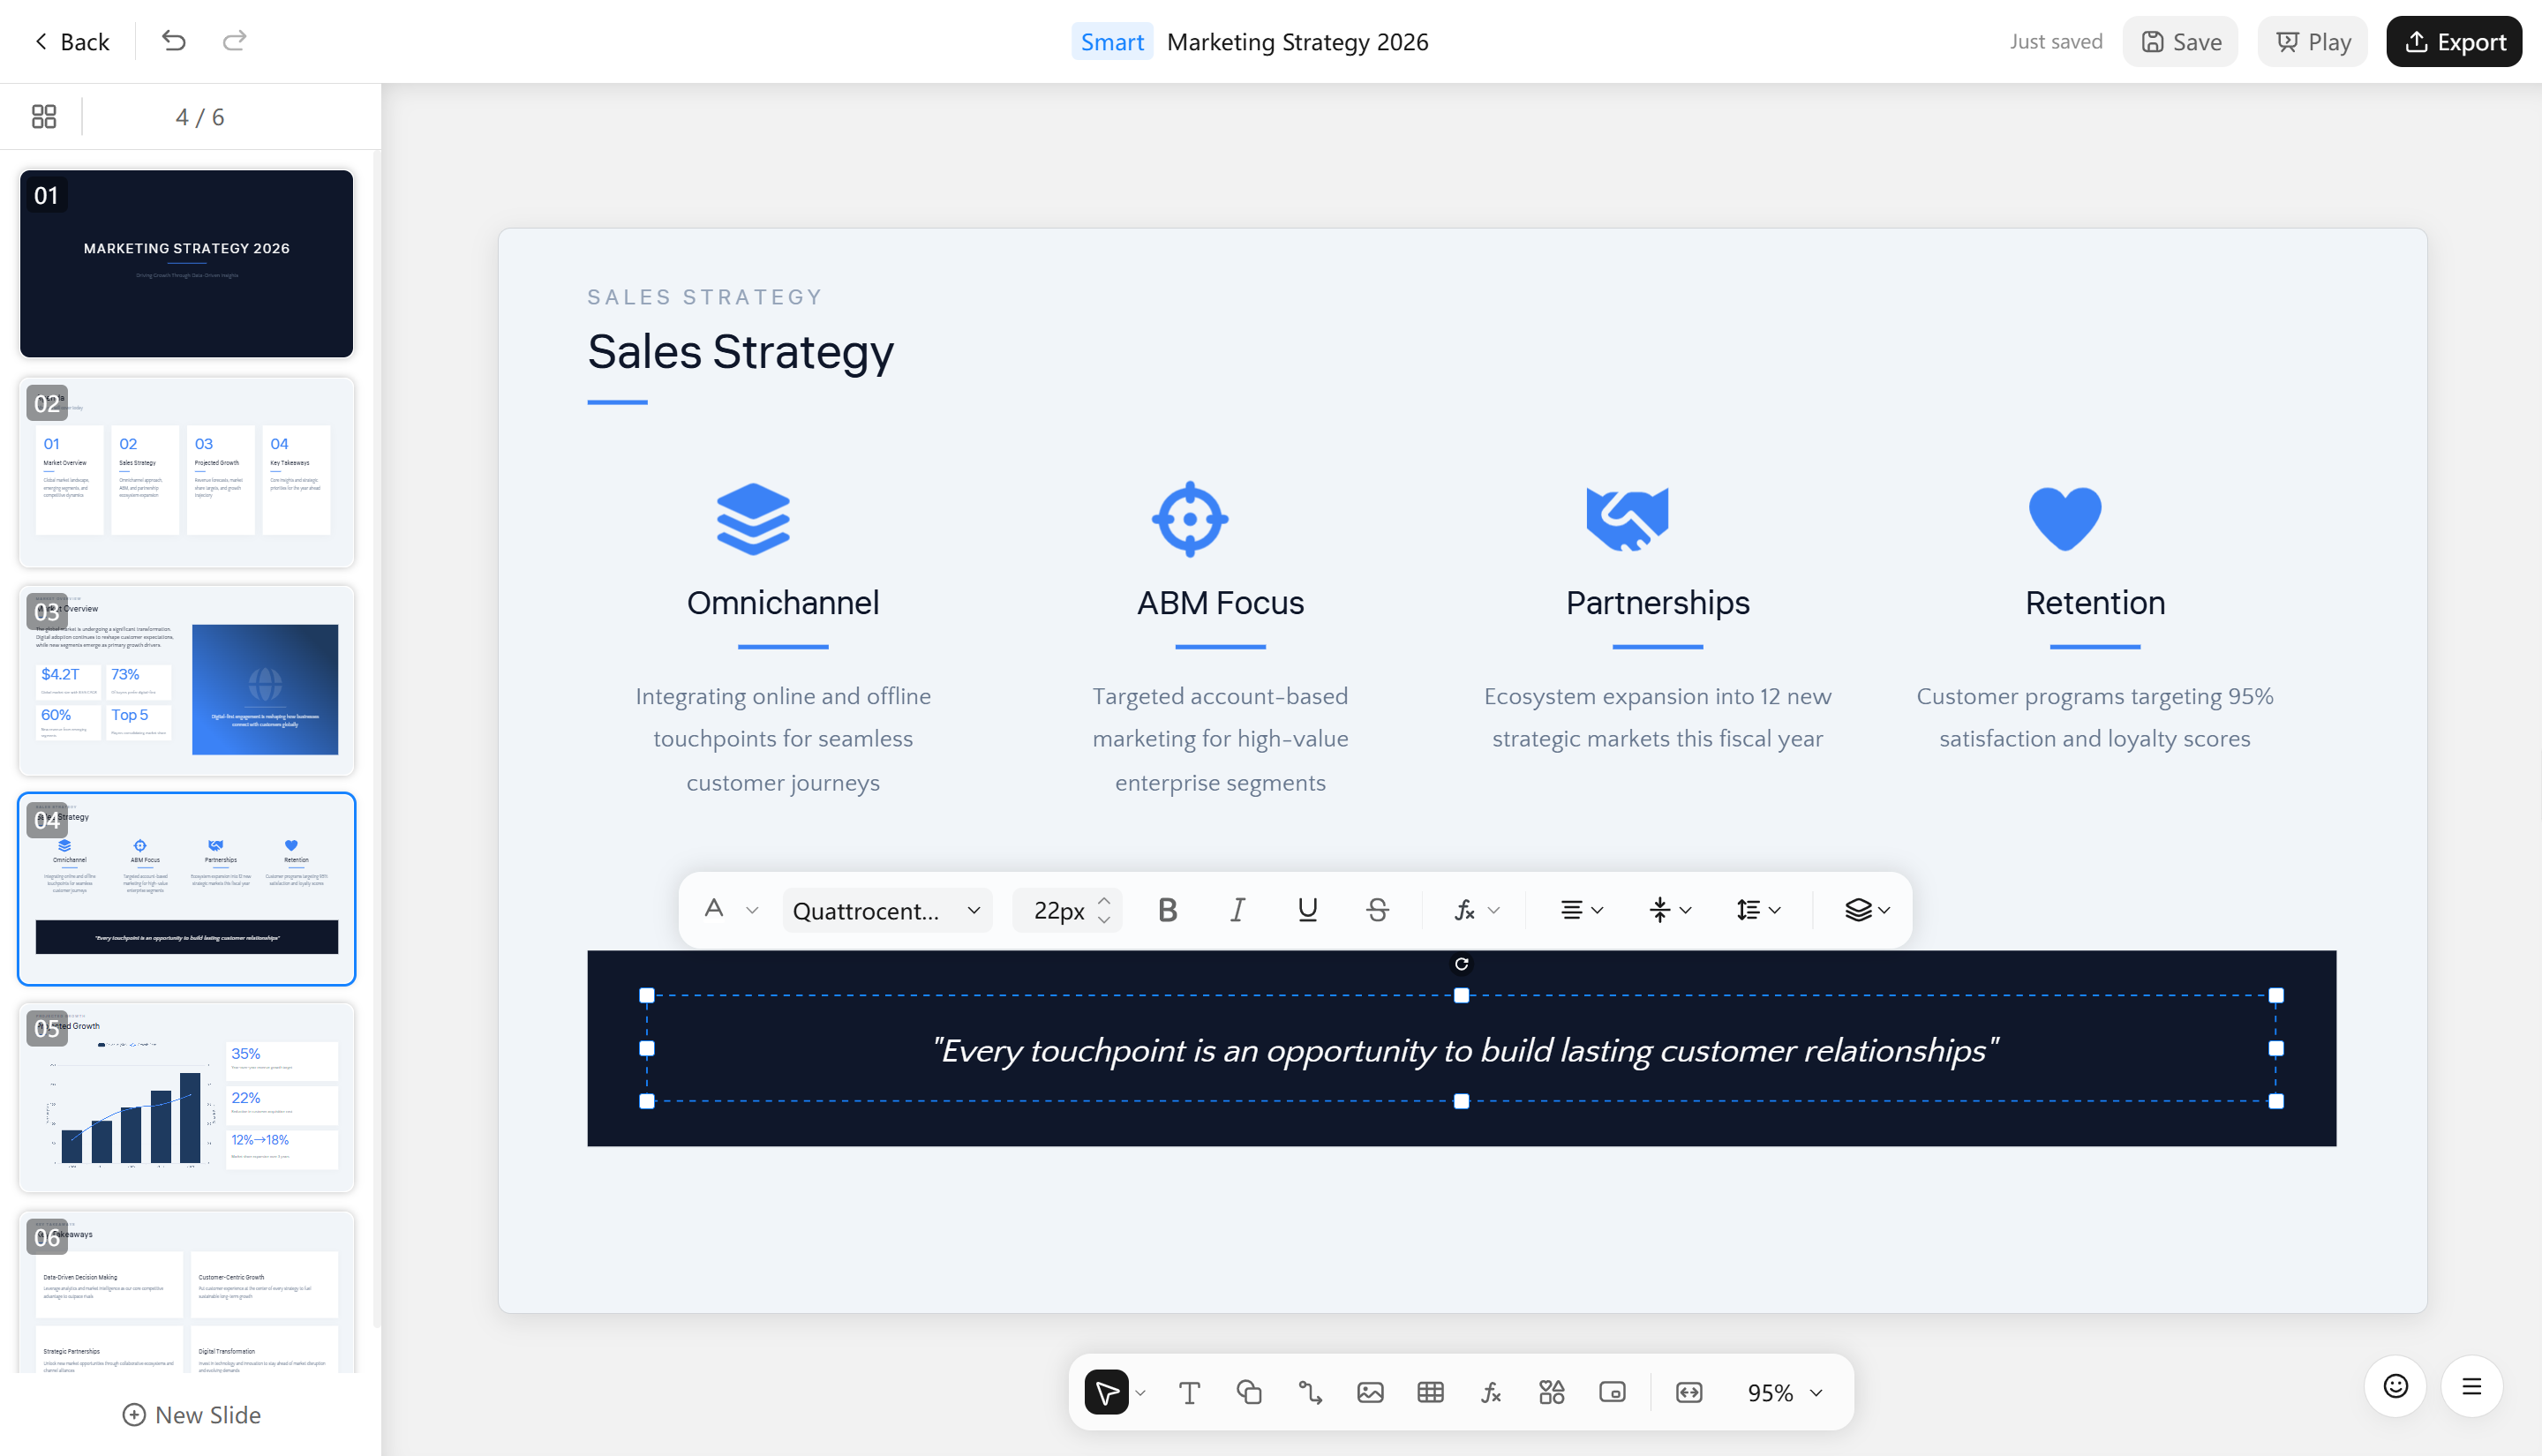Click the Marketing Strategy 2026 title

pos(1297,41)
